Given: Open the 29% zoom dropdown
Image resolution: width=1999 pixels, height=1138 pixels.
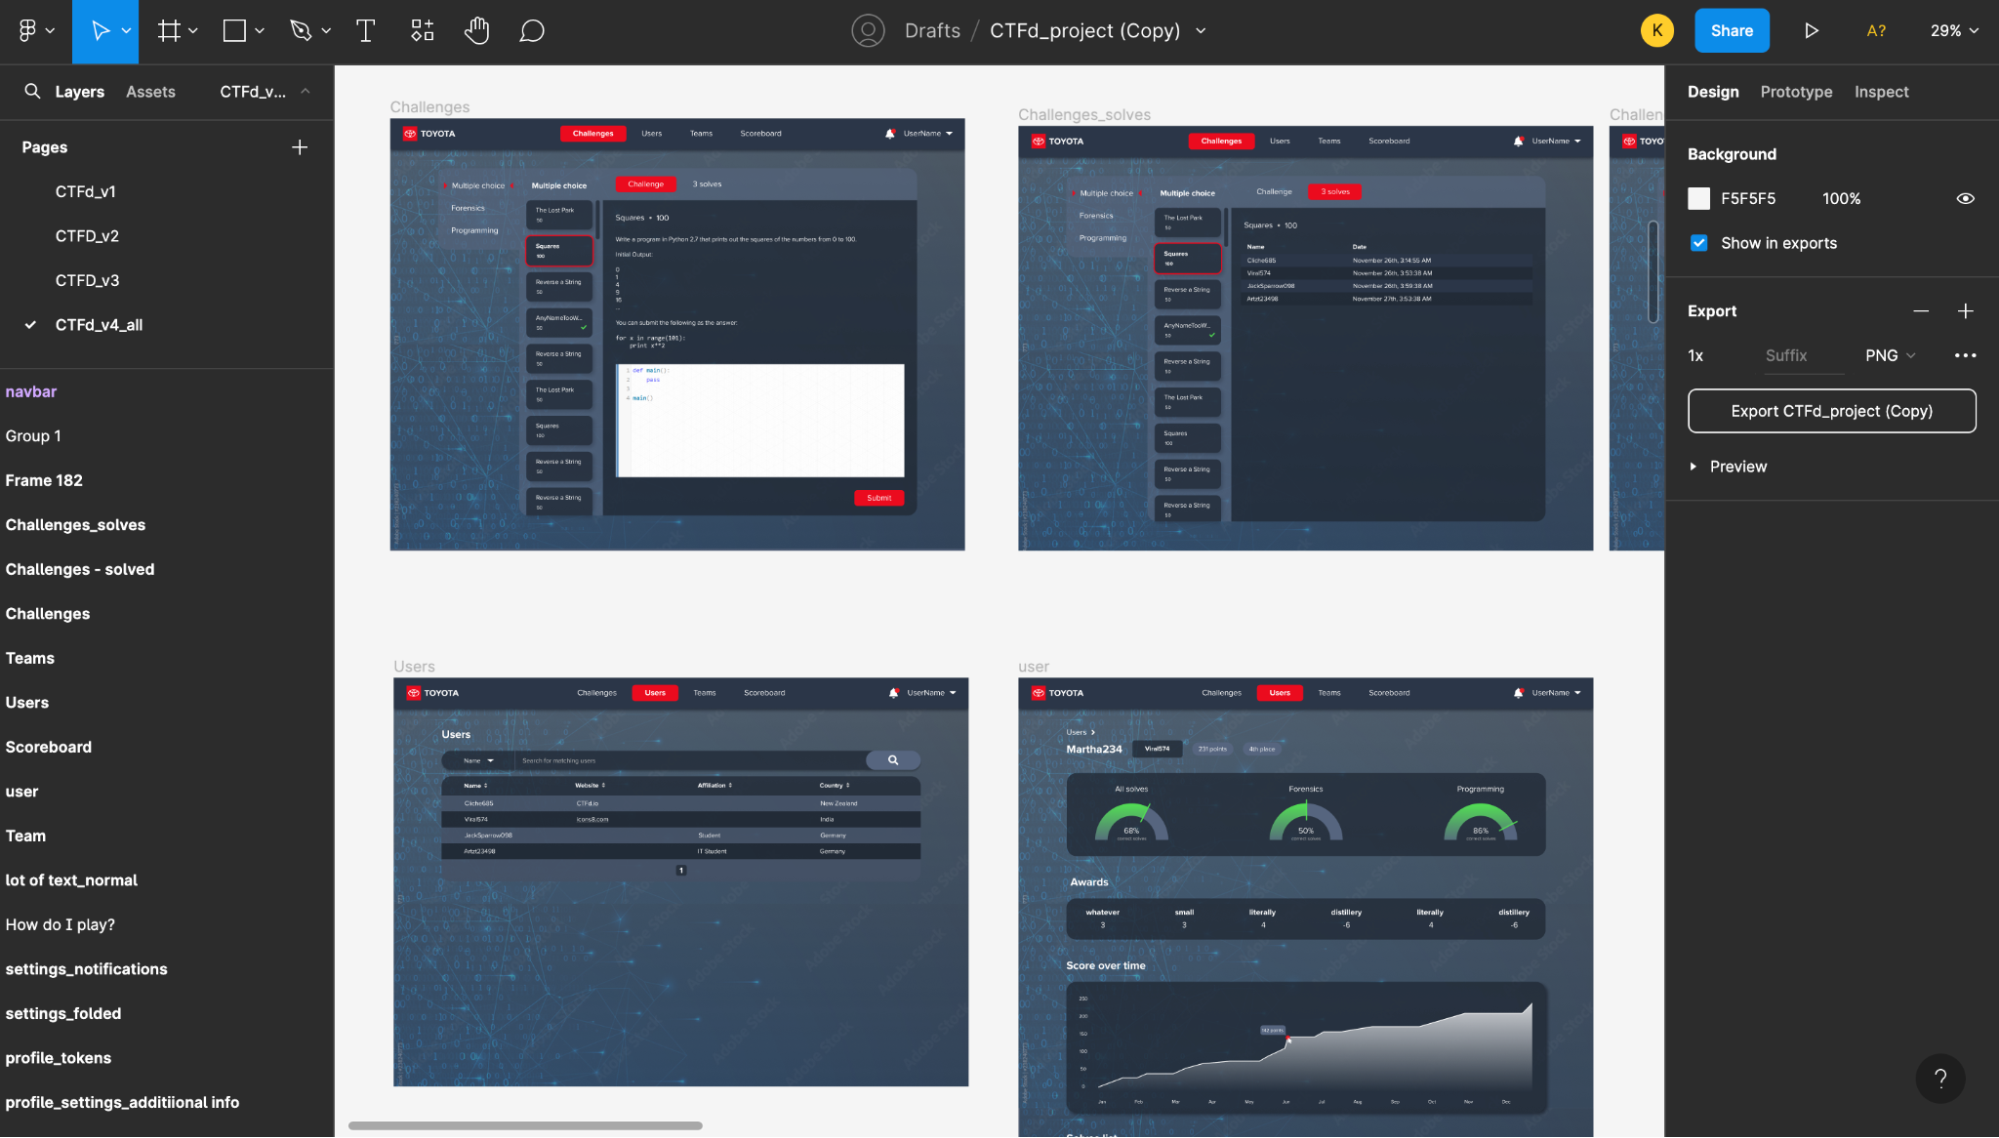Looking at the screenshot, I should tap(1954, 31).
